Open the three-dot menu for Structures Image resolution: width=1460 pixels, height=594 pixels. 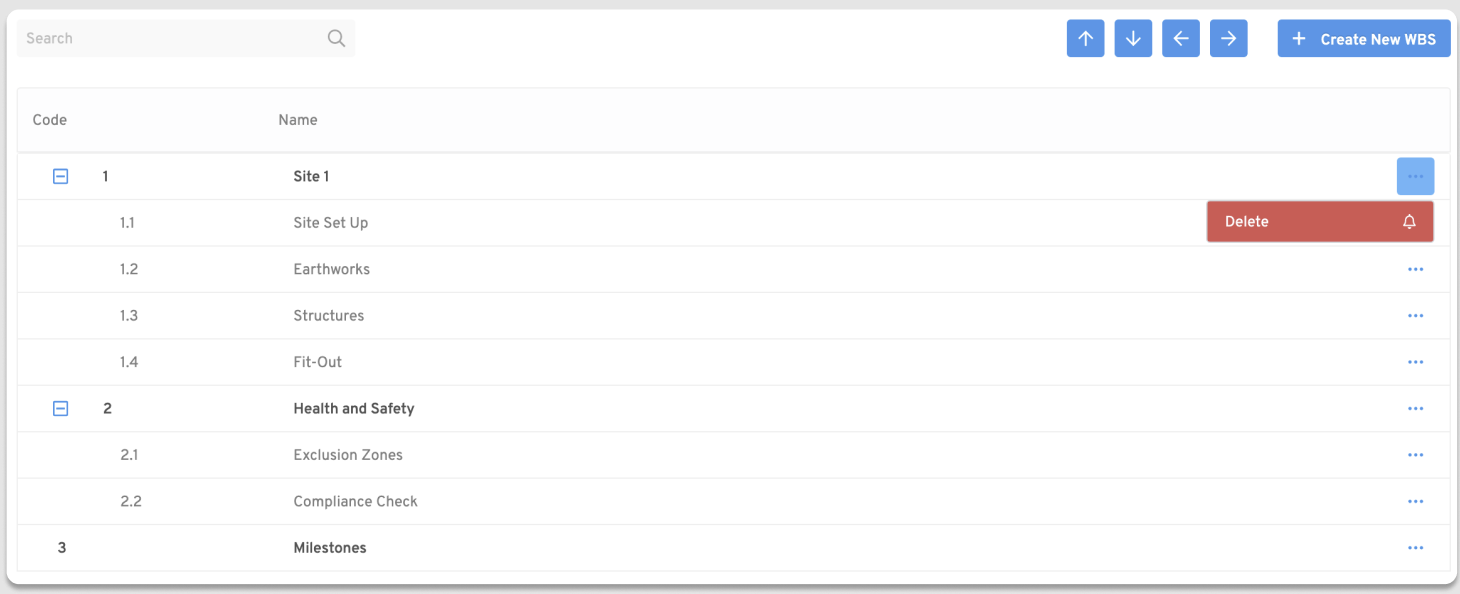pyautogui.click(x=1415, y=315)
